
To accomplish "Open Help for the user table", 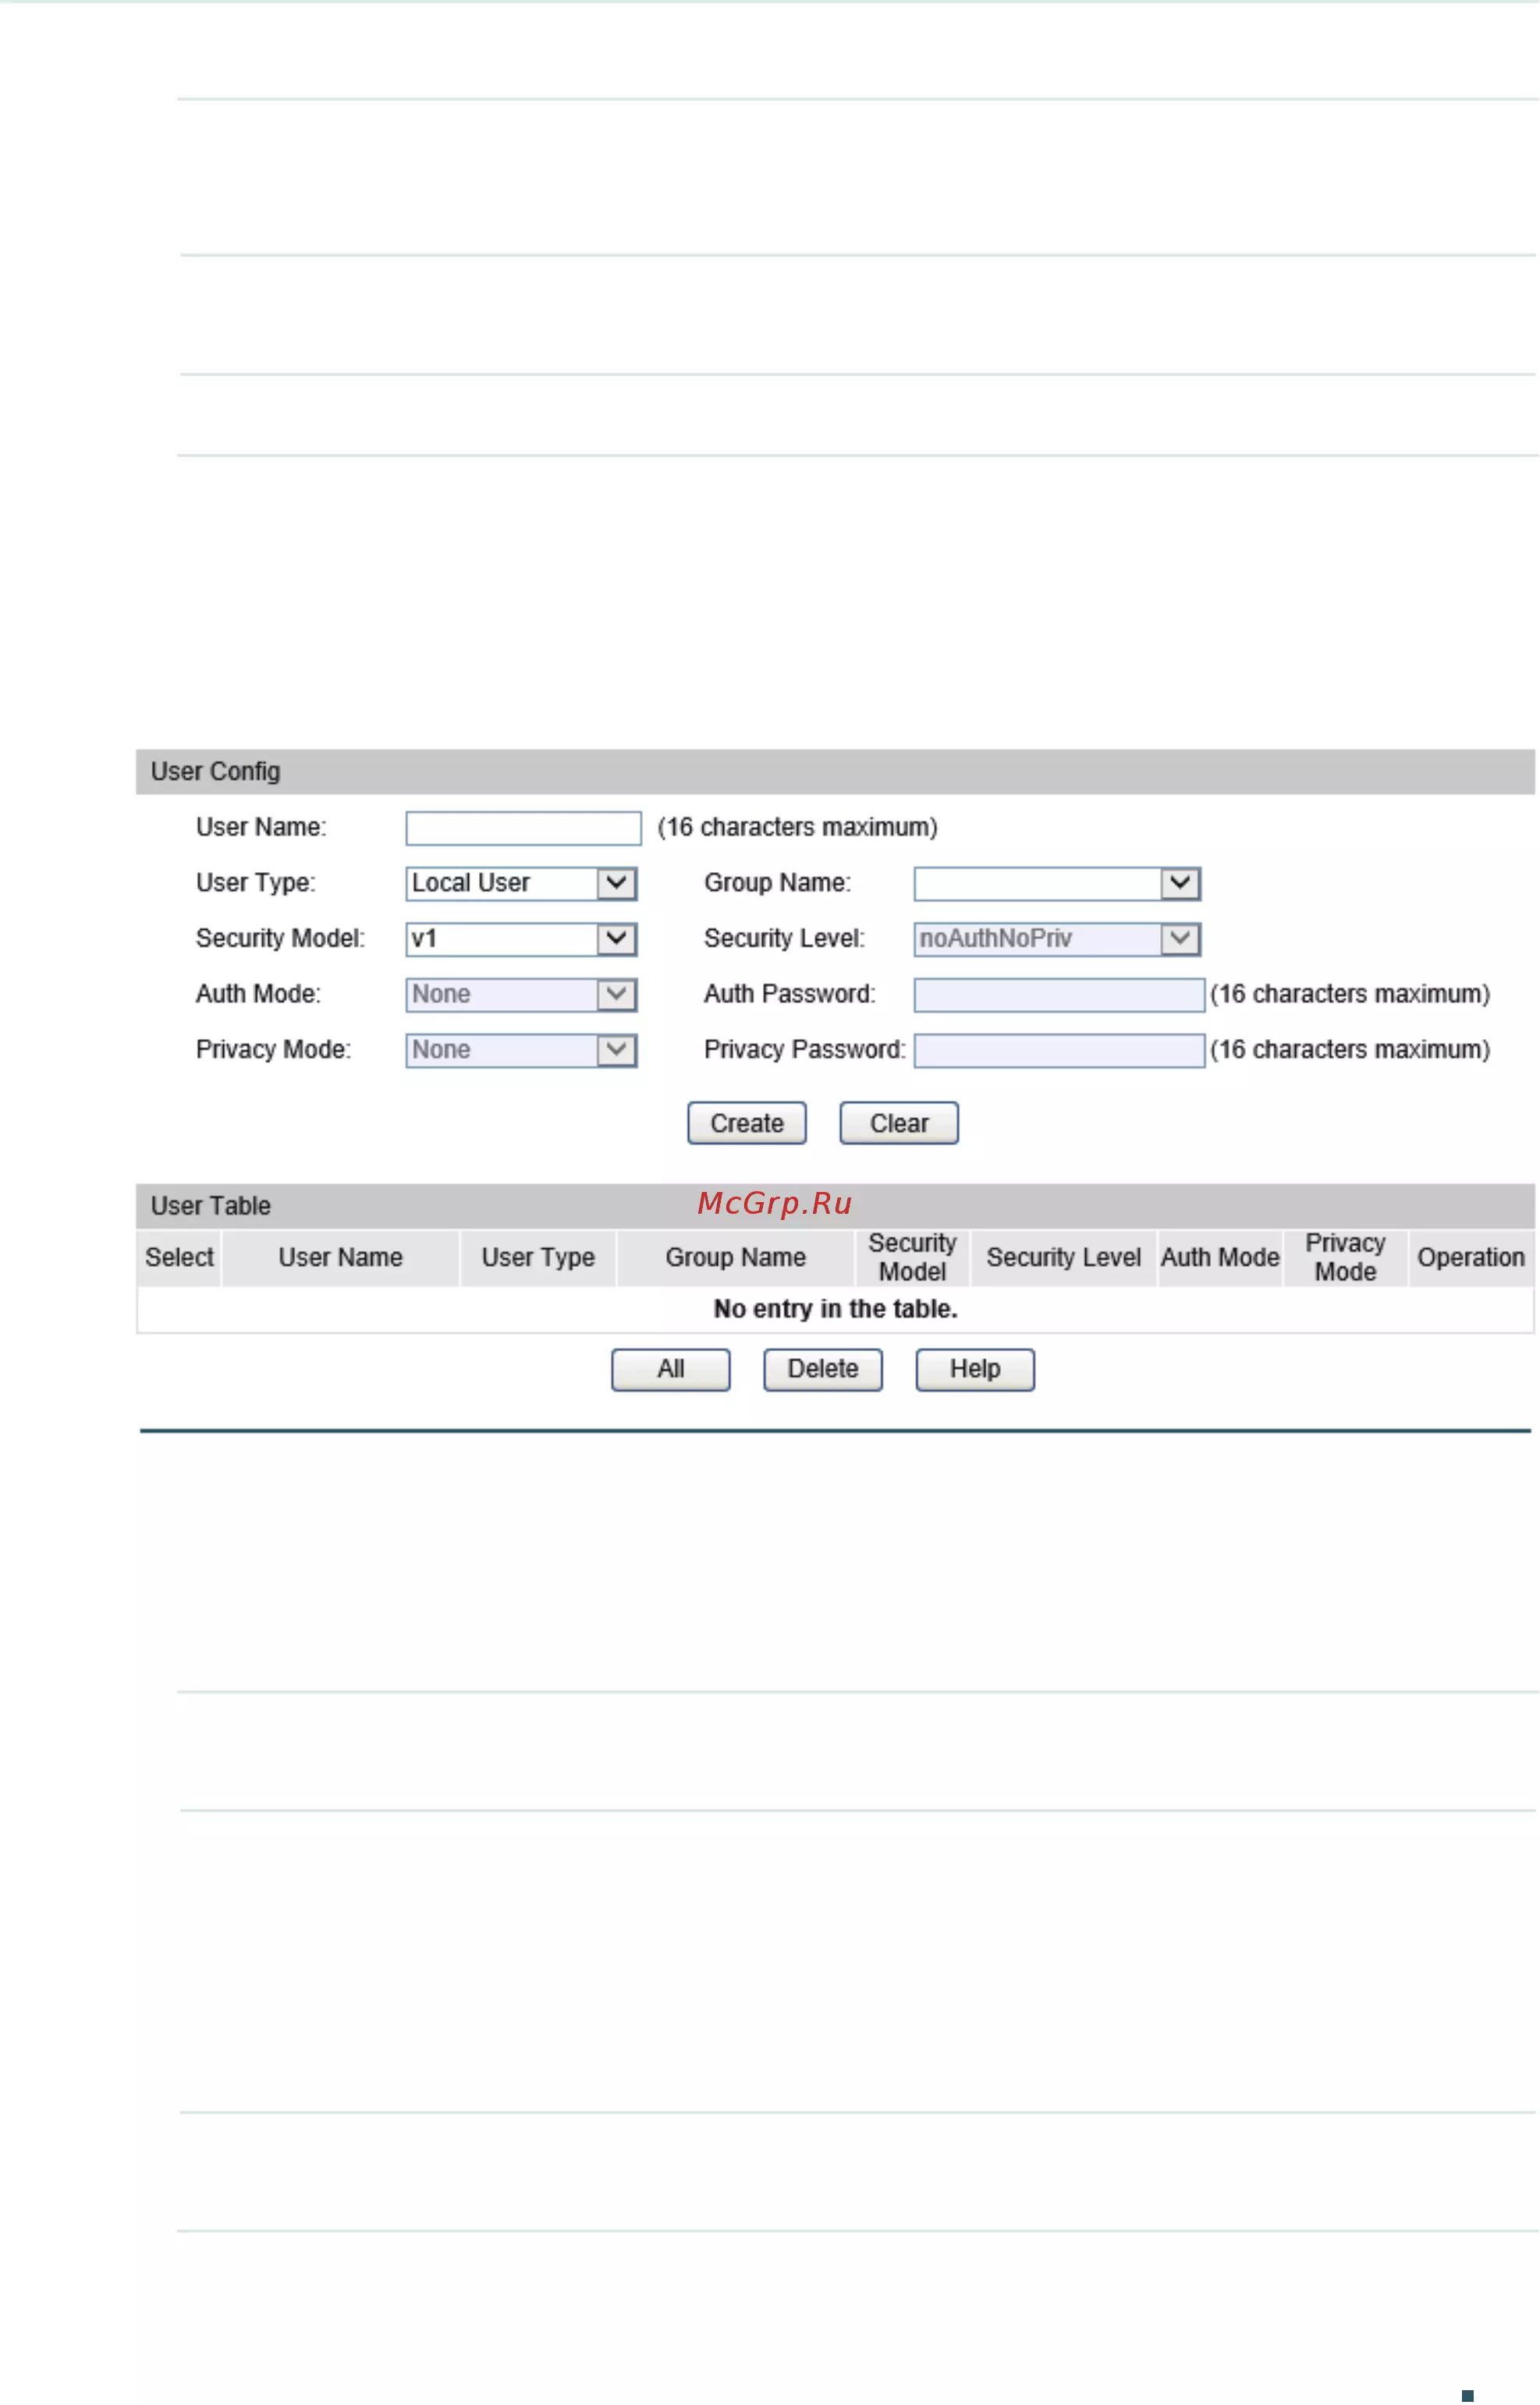I will (975, 1369).
